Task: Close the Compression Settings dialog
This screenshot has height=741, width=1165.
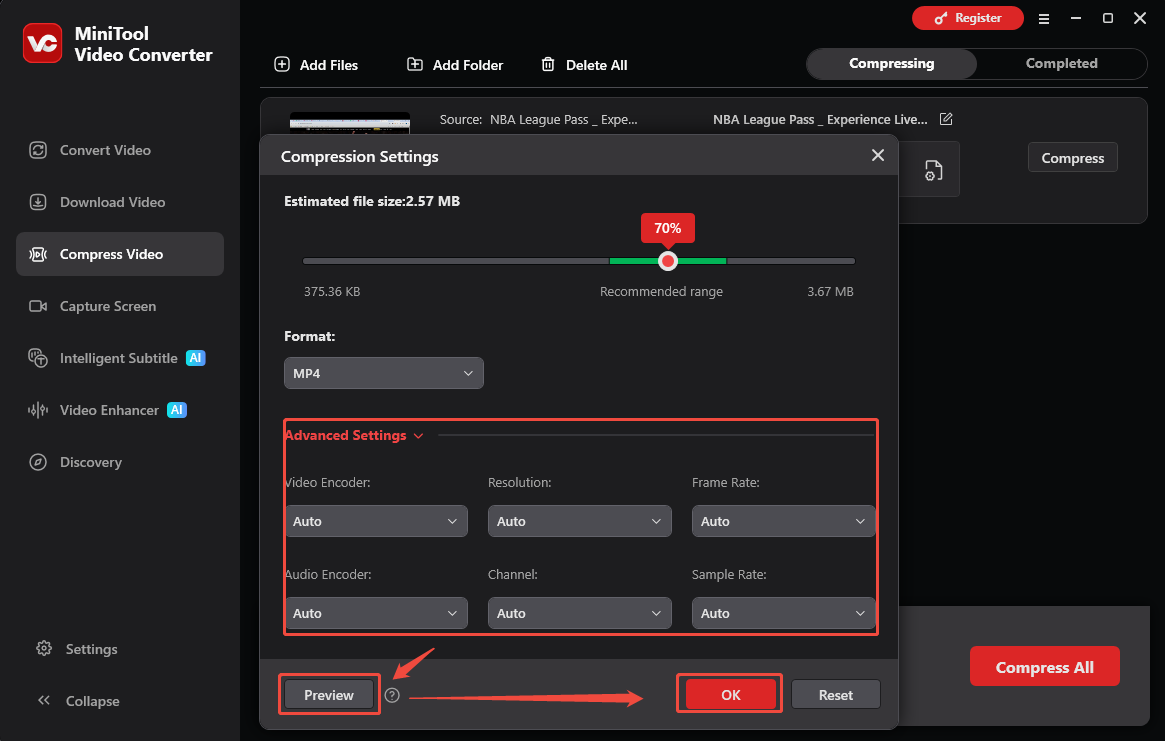Action: click(877, 155)
